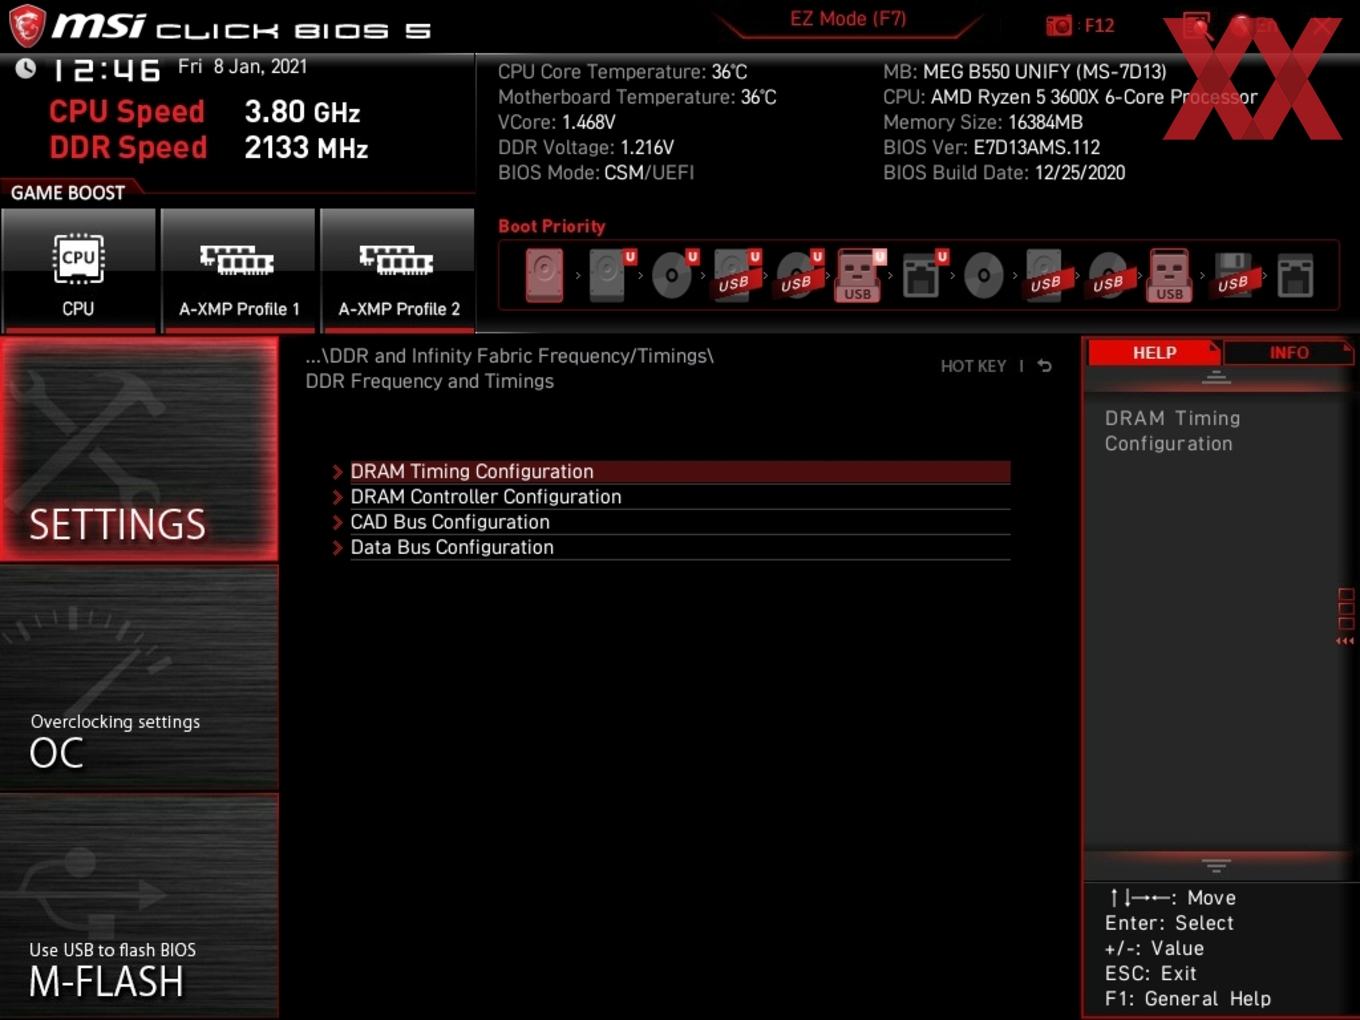This screenshot has width=1360, height=1020.
Task: Click the DDR Frequency and Timings heading
Action: (430, 381)
